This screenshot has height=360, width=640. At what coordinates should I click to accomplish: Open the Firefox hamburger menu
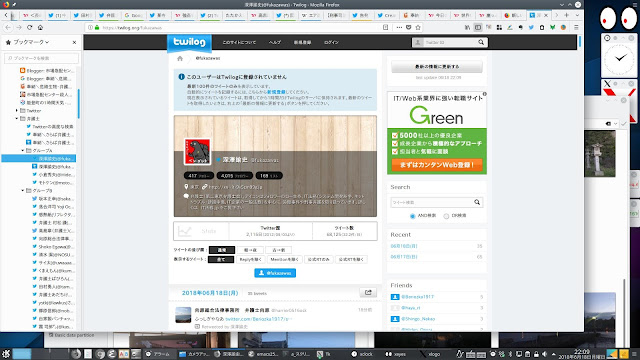tap(576, 27)
